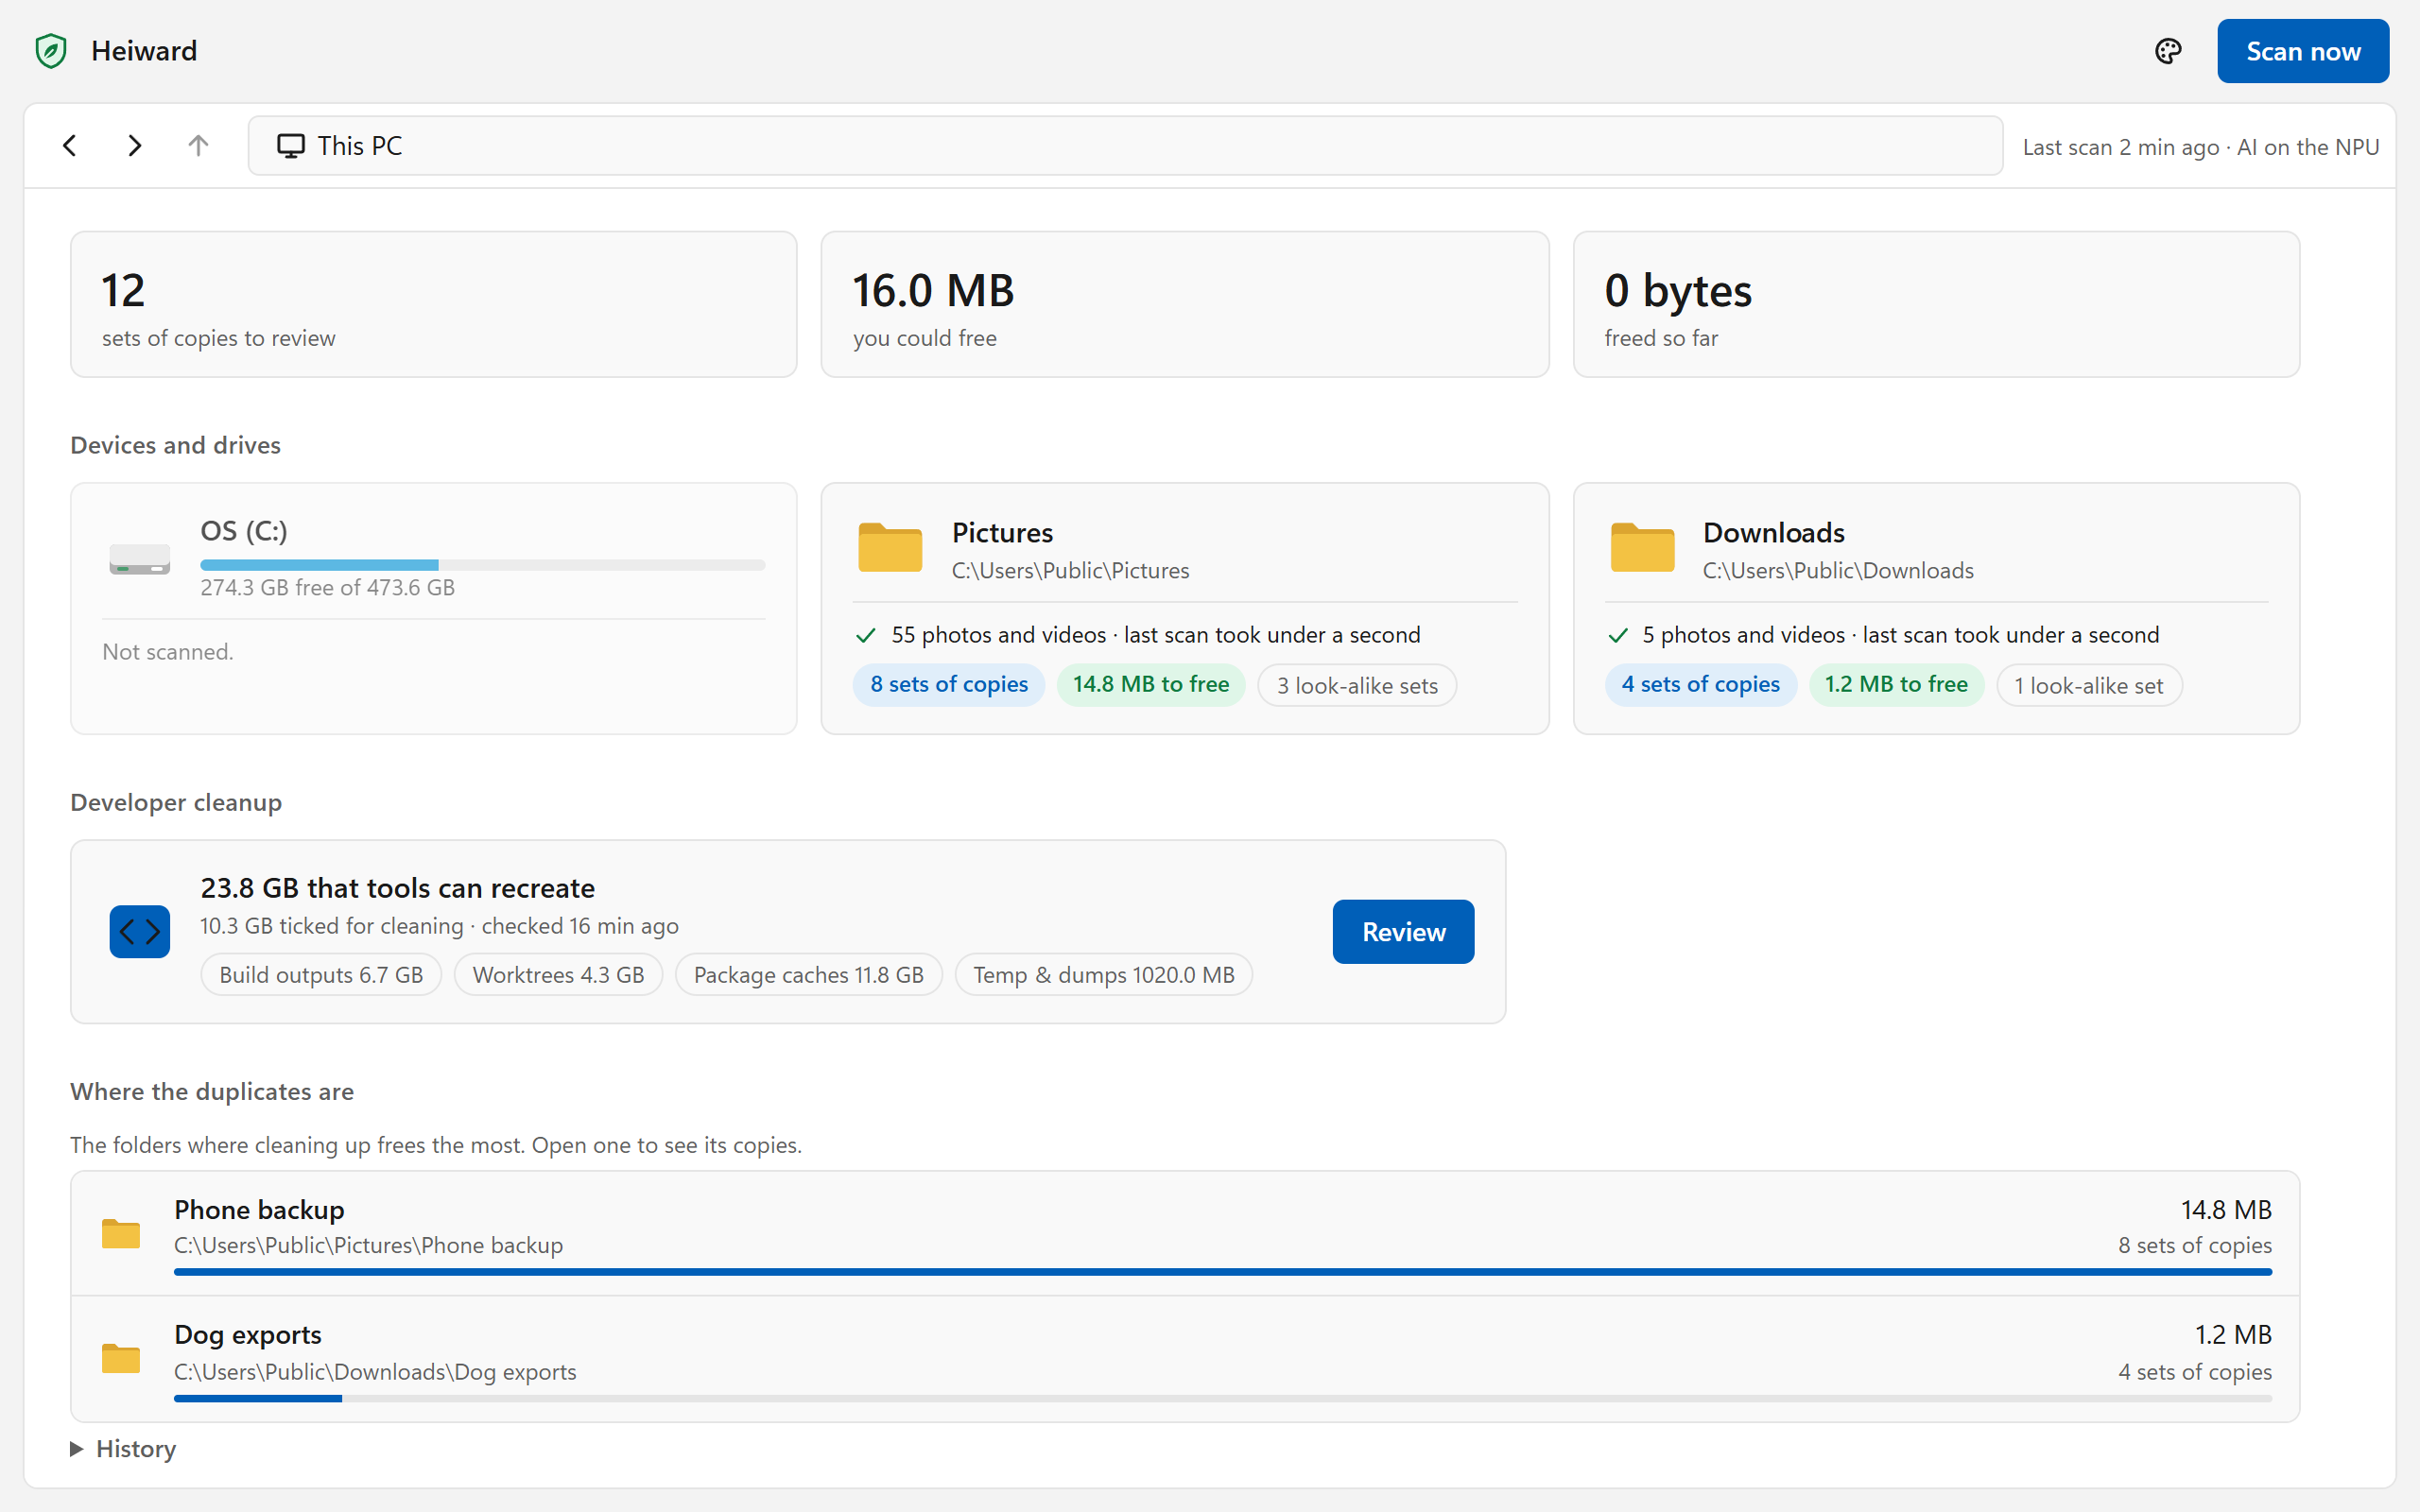The image size is (2420, 1512).
Task: Select the Package caches 11.8 GB chip
Action: 808,975
